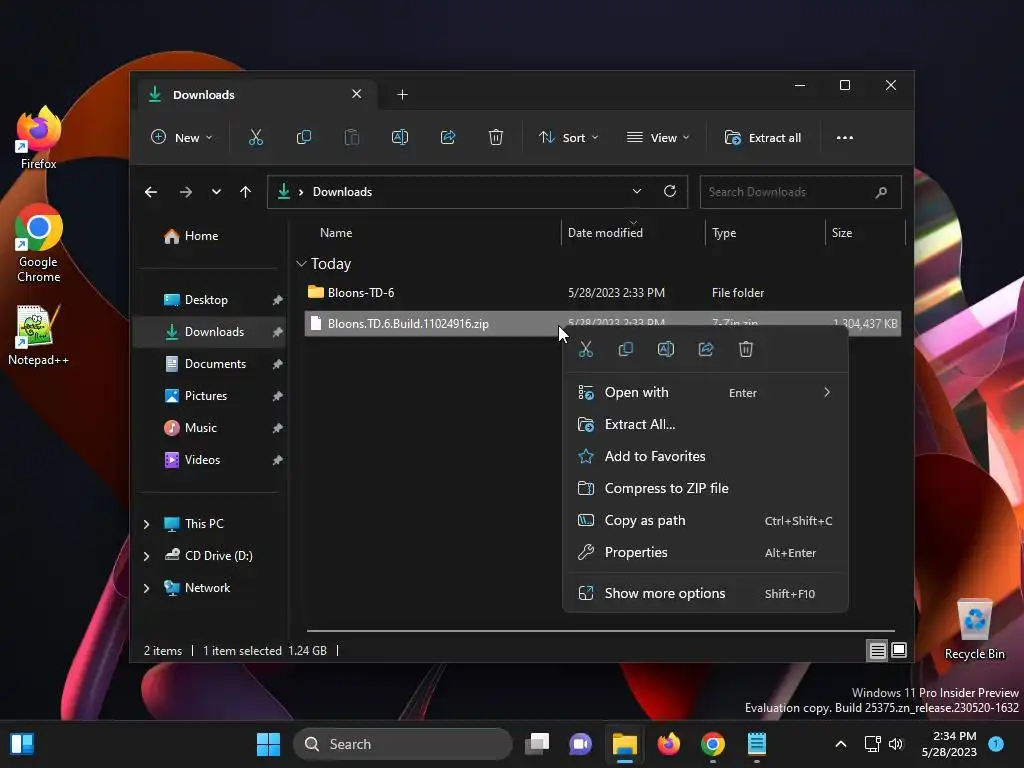Select the Bloons-TD-6 folder
This screenshot has width=1024, height=768.
tap(602, 293)
